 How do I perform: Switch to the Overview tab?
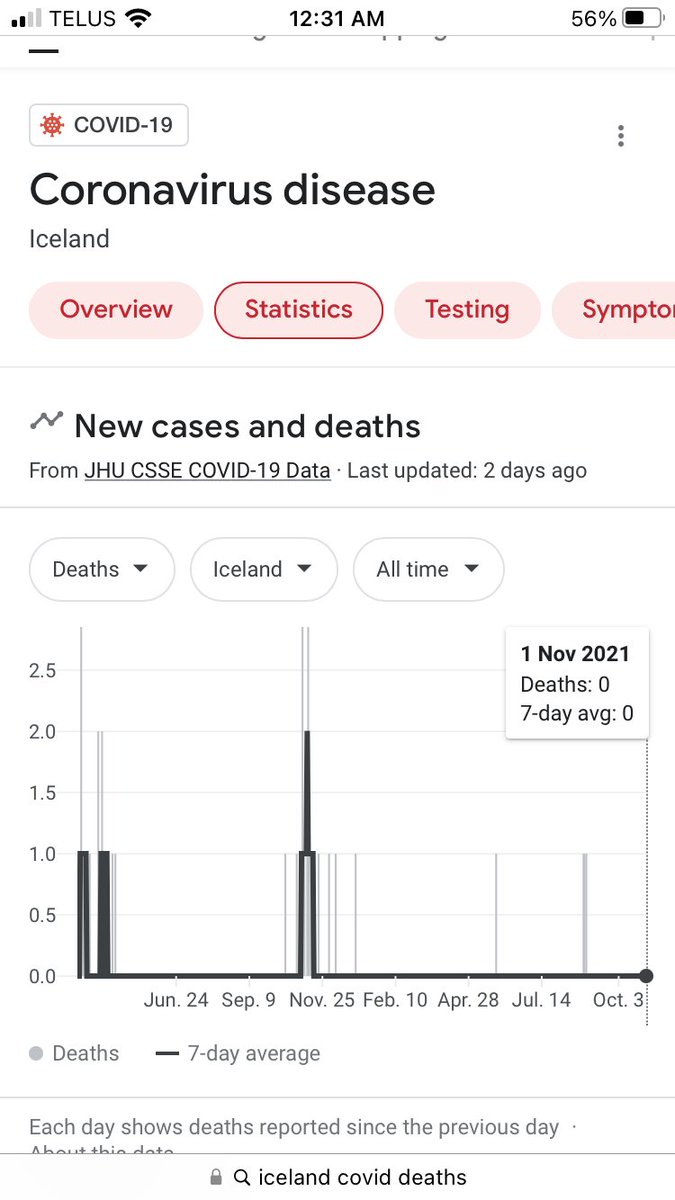tap(116, 310)
